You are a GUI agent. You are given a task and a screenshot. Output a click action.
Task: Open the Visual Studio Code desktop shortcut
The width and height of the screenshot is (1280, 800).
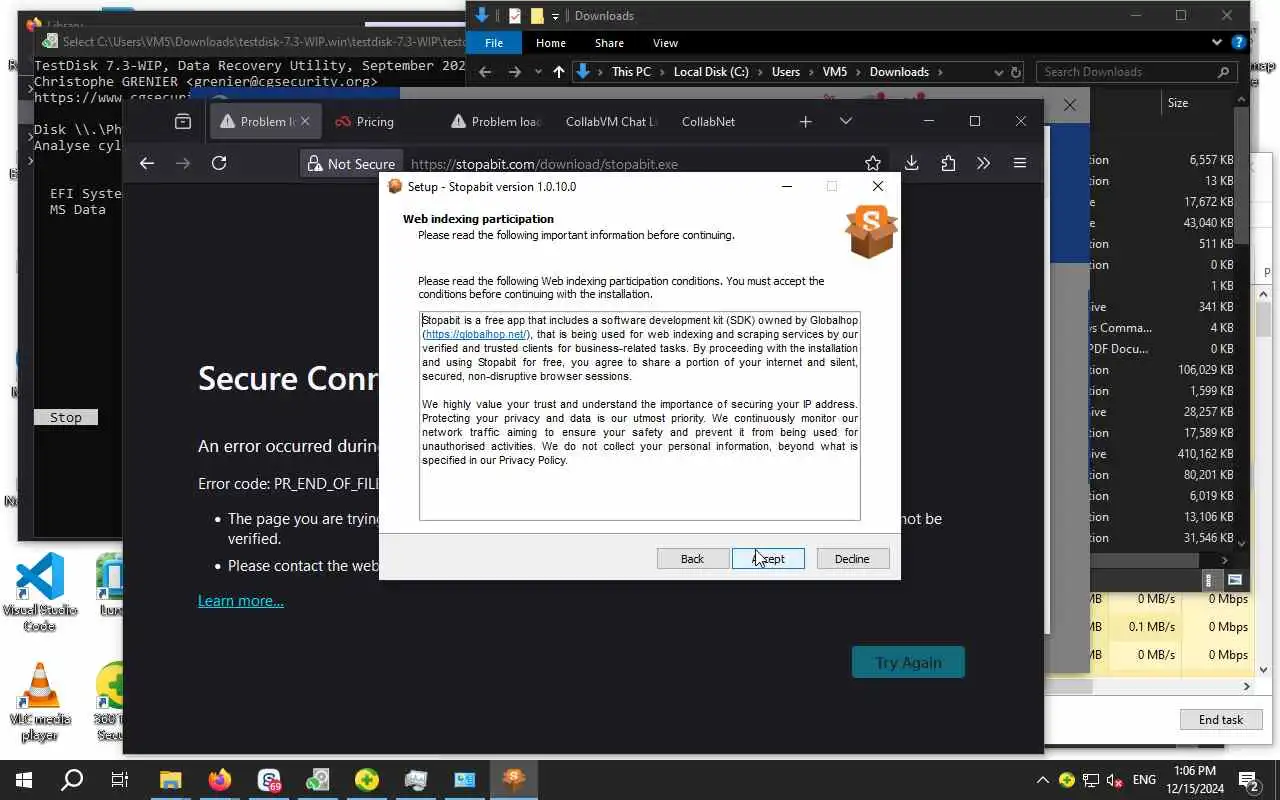(x=40, y=592)
